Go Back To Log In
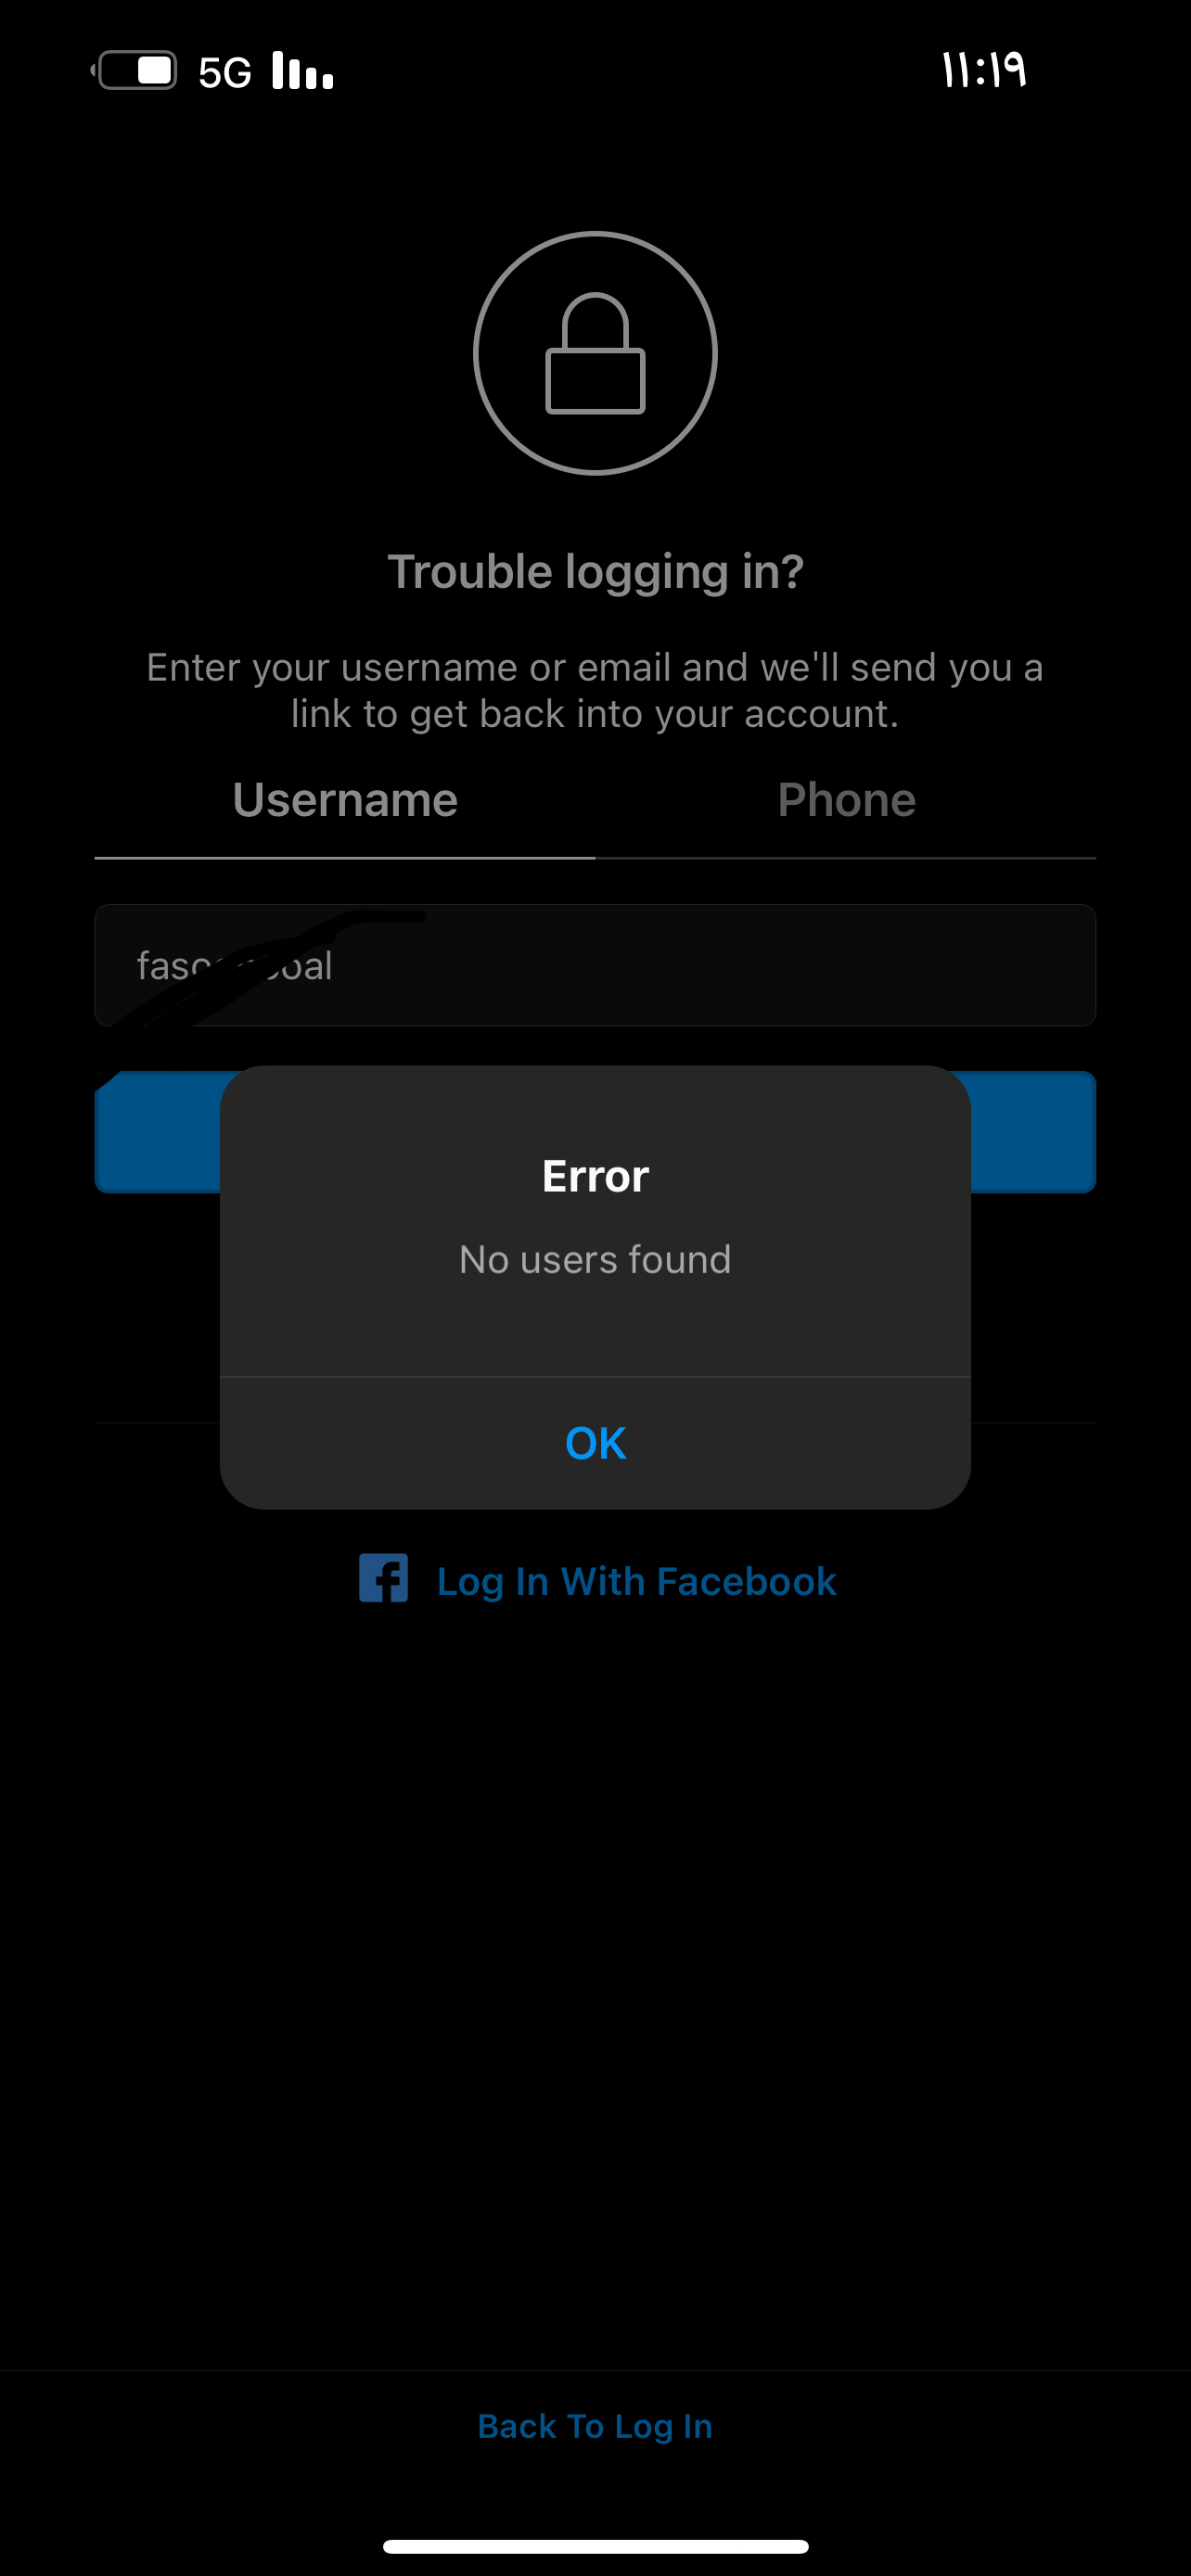The height and width of the screenshot is (2576, 1191). point(595,2426)
